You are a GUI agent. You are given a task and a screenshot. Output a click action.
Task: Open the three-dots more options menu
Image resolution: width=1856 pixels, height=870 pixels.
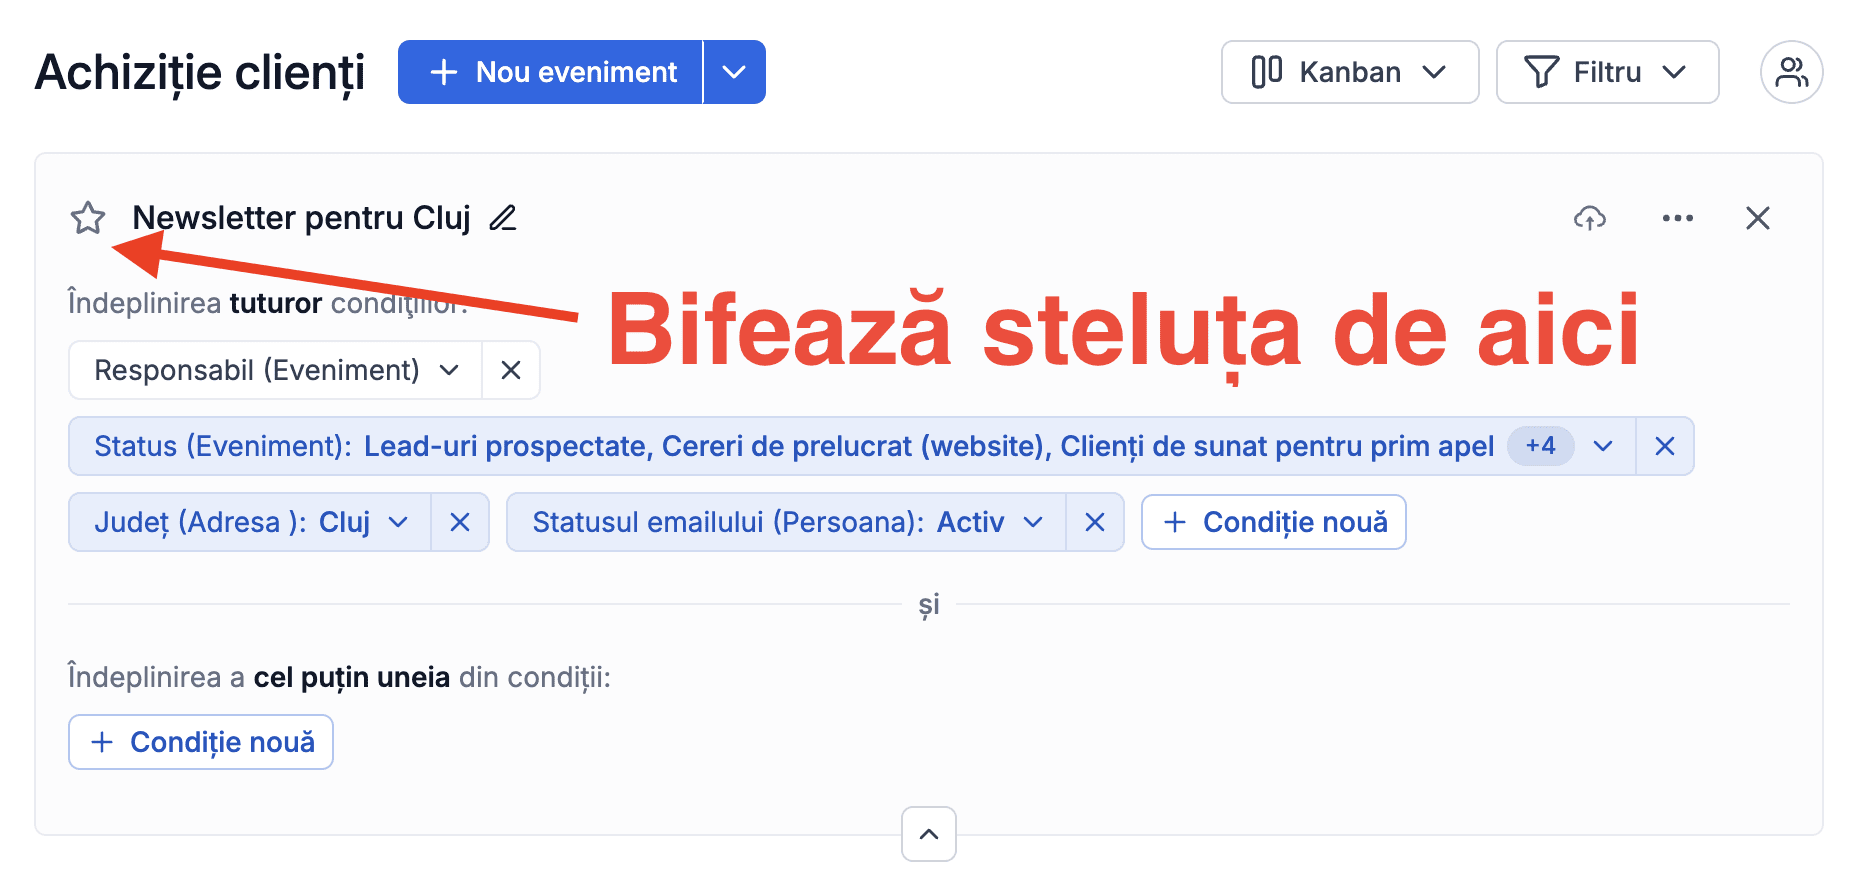click(x=1678, y=218)
